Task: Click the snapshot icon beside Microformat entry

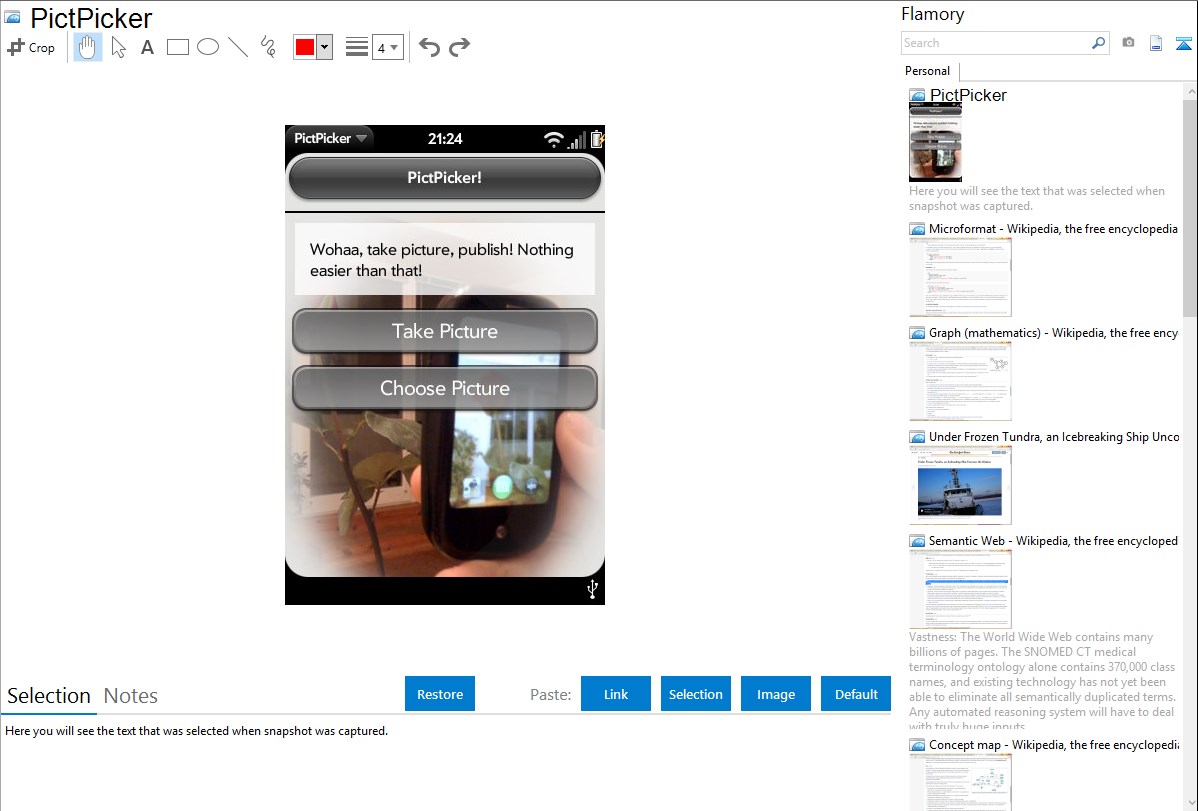Action: coord(917,229)
